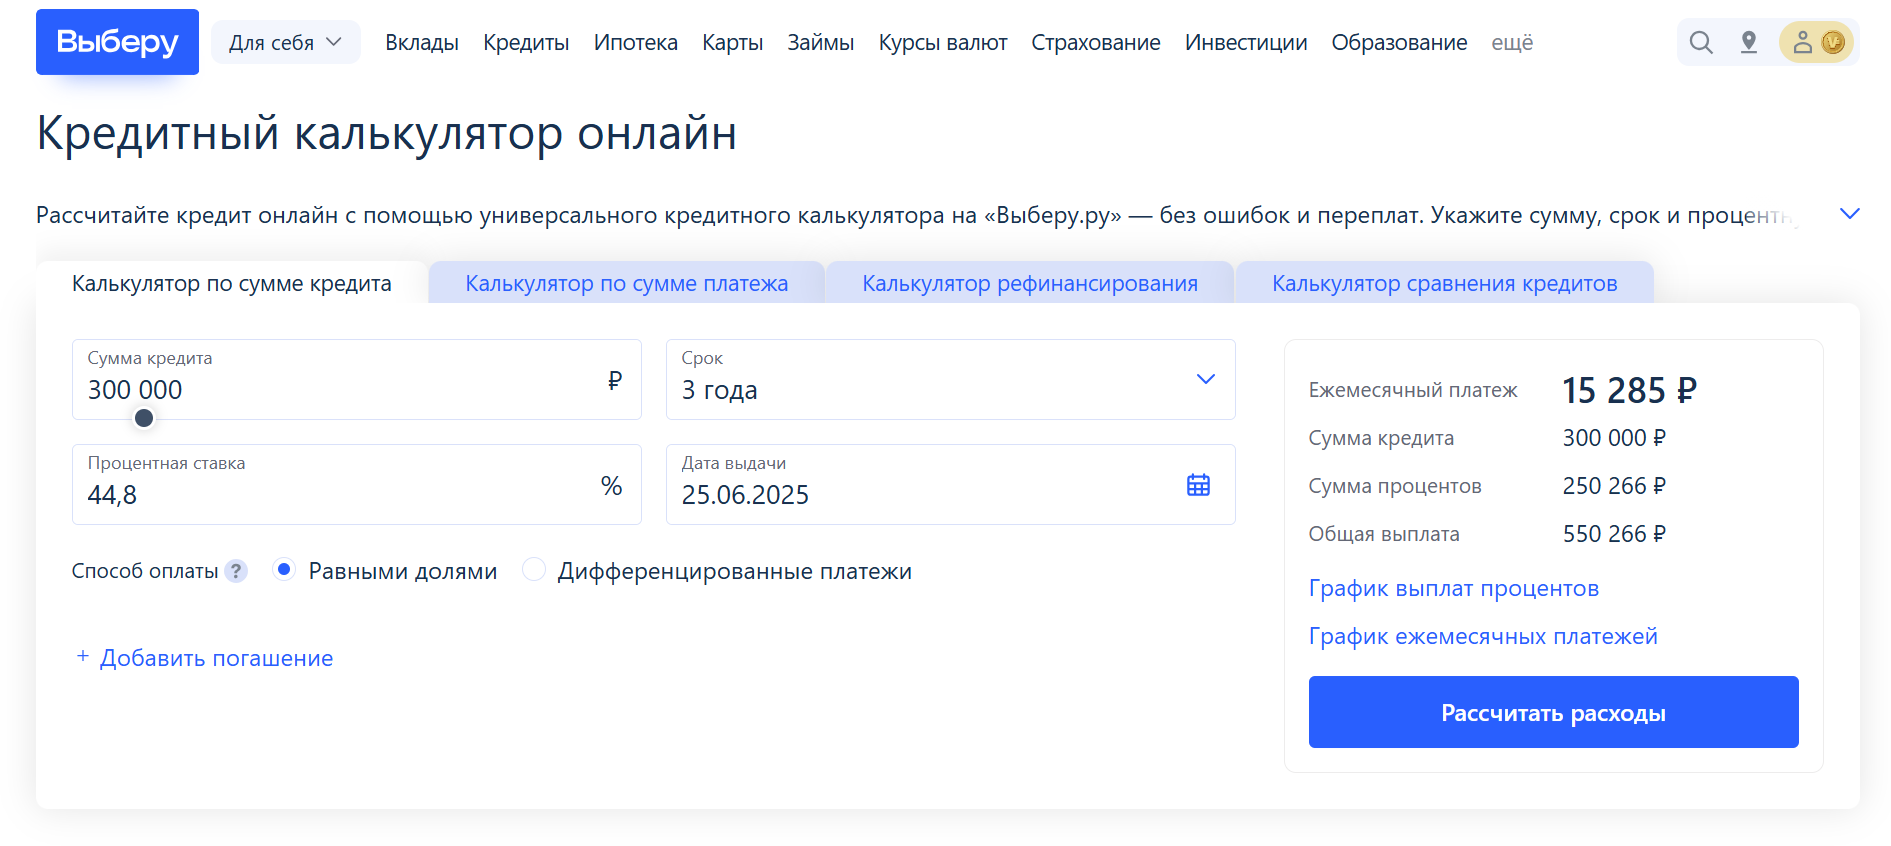Click the question mark help icon
This screenshot has width=1891, height=846.
(236, 571)
